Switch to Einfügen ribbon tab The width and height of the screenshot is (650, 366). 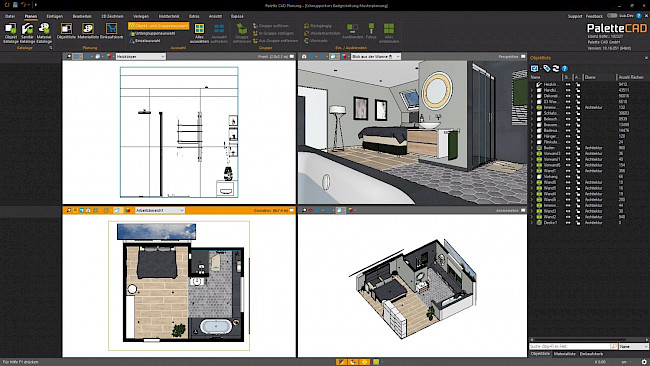pyautogui.click(x=55, y=16)
